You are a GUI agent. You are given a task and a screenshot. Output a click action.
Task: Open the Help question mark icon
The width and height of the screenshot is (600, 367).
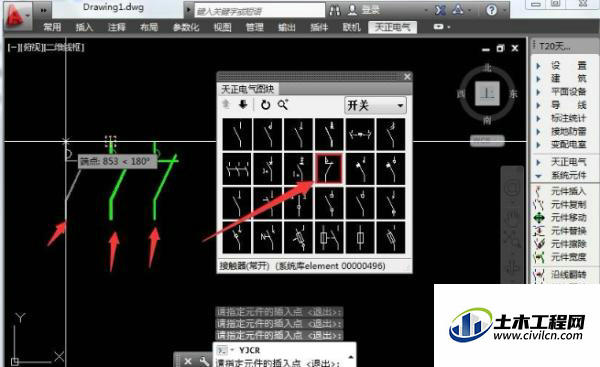(491, 10)
